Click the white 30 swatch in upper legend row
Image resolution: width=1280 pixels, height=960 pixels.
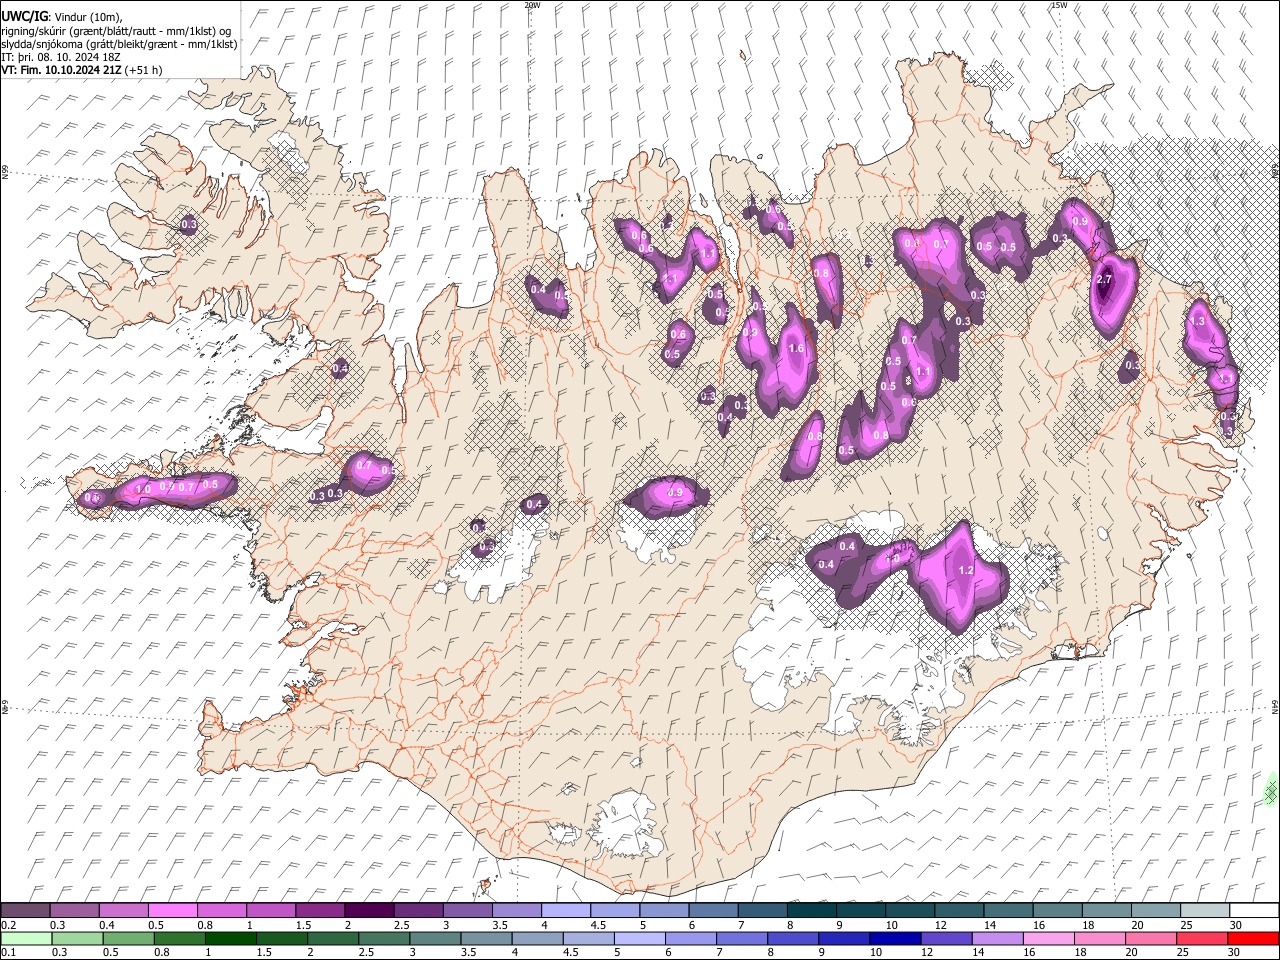[x=1254, y=911]
